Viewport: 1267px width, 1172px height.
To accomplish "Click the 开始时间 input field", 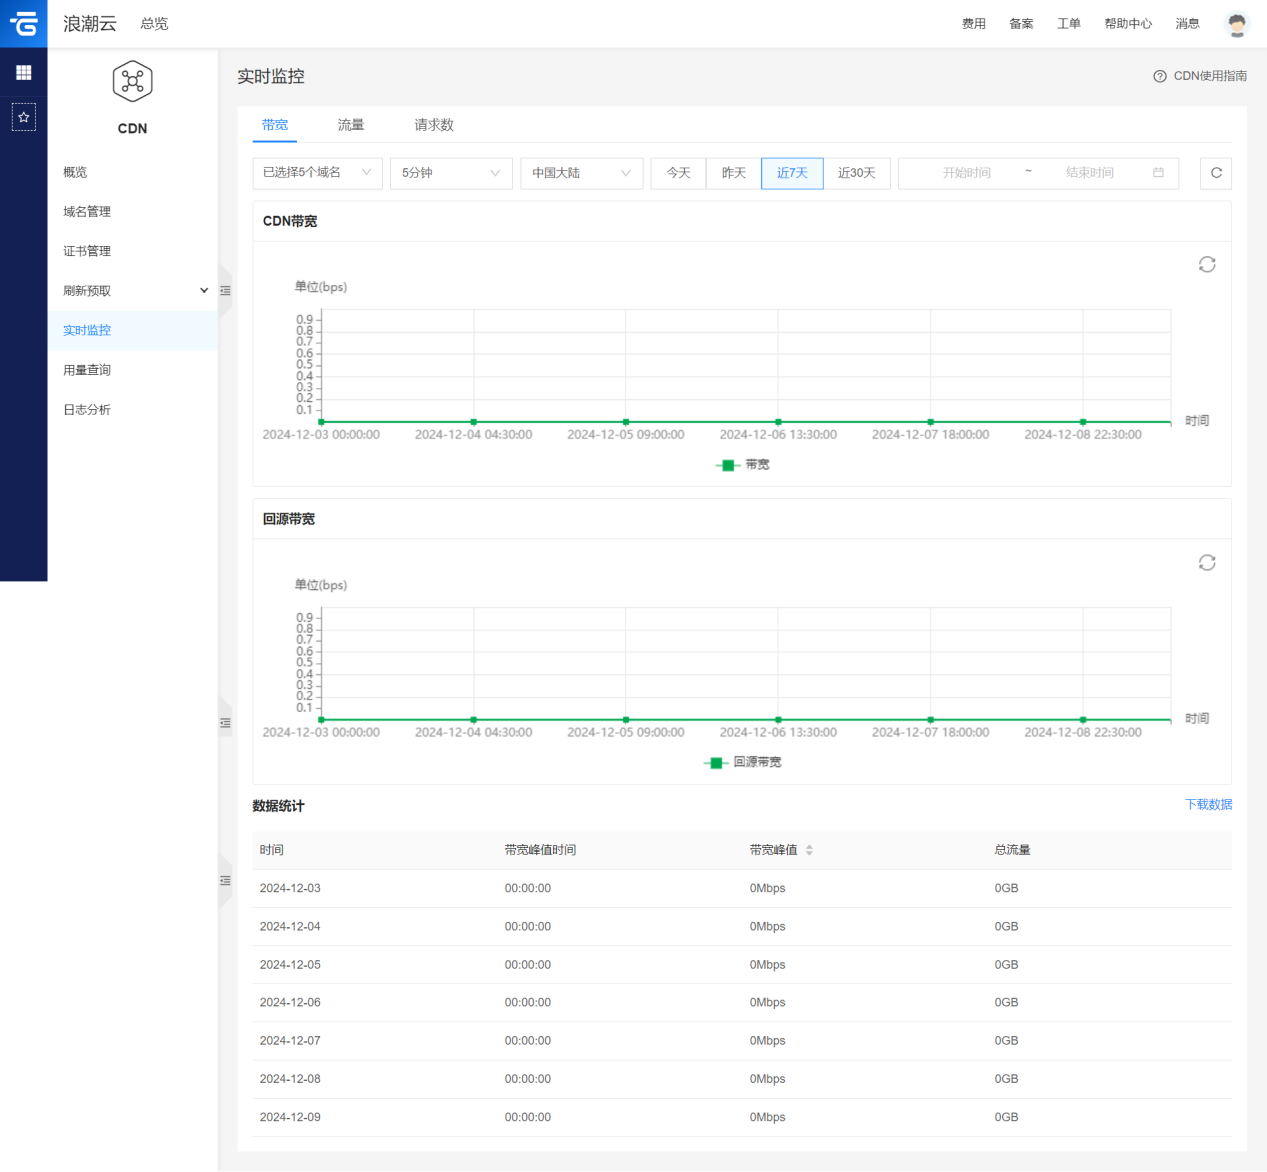I will [x=966, y=173].
